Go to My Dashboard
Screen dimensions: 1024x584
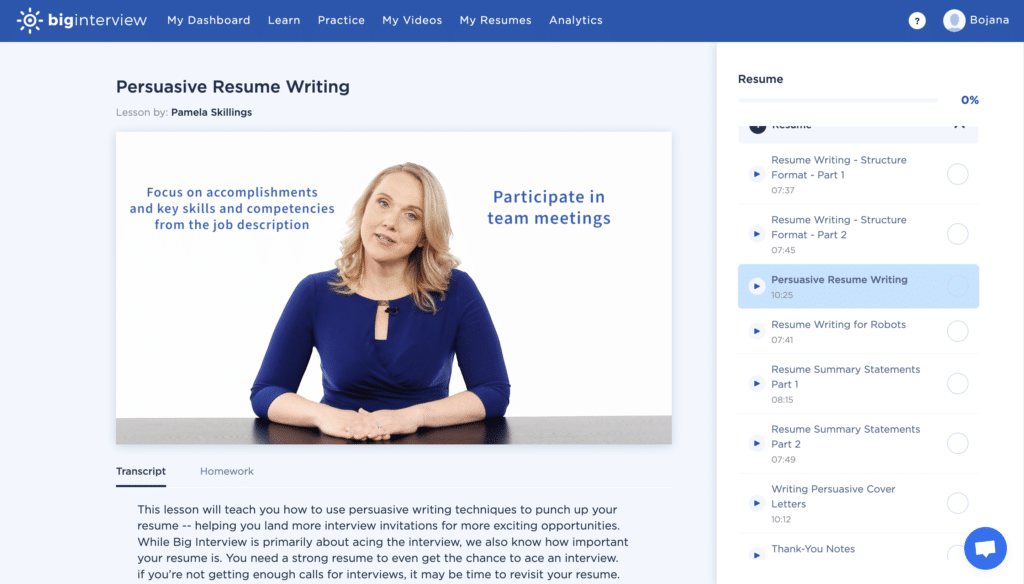(208, 20)
